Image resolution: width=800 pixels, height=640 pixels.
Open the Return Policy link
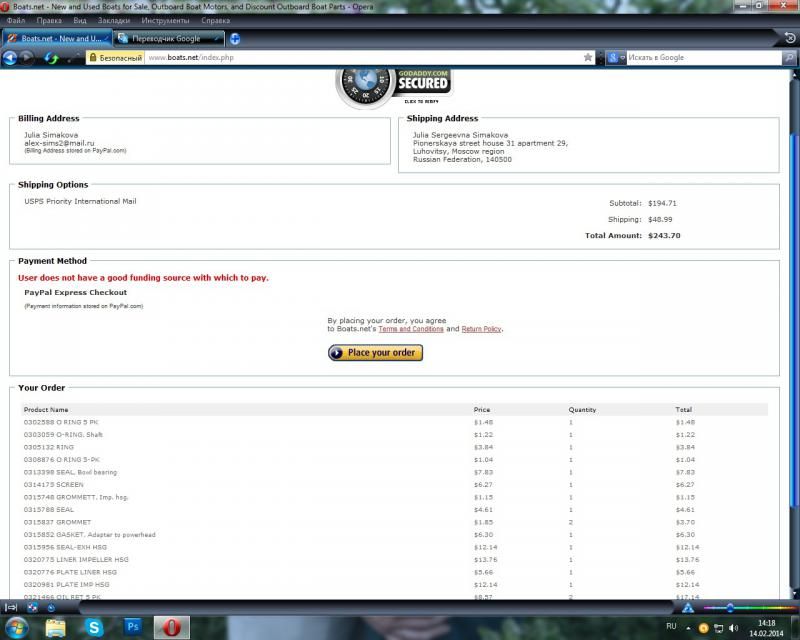pyautogui.click(x=482, y=329)
